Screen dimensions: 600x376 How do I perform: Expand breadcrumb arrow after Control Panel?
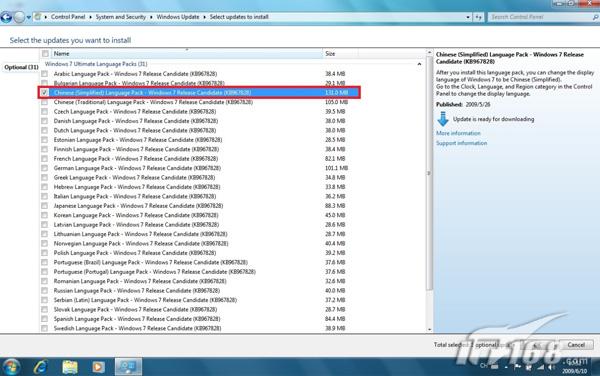[x=90, y=17]
